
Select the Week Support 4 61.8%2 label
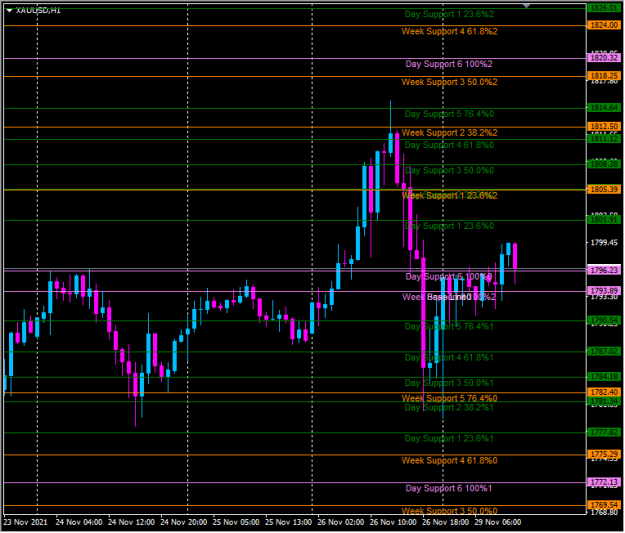tap(449, 31)
